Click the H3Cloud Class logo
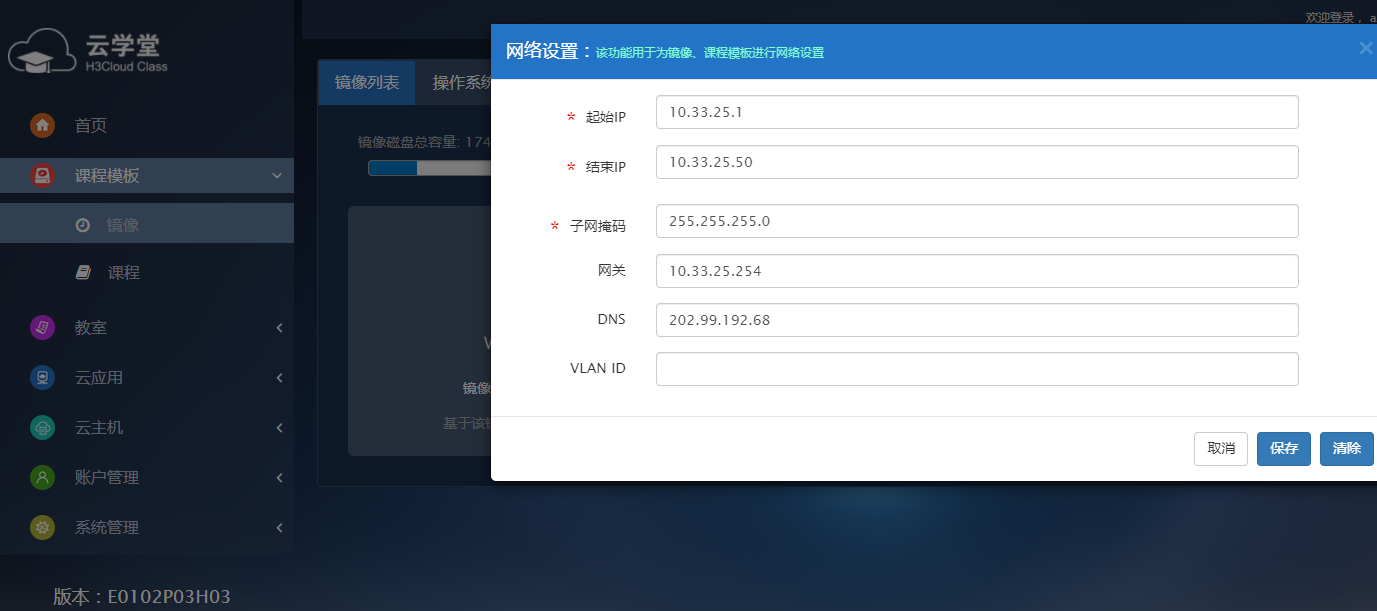 point(88,51)
